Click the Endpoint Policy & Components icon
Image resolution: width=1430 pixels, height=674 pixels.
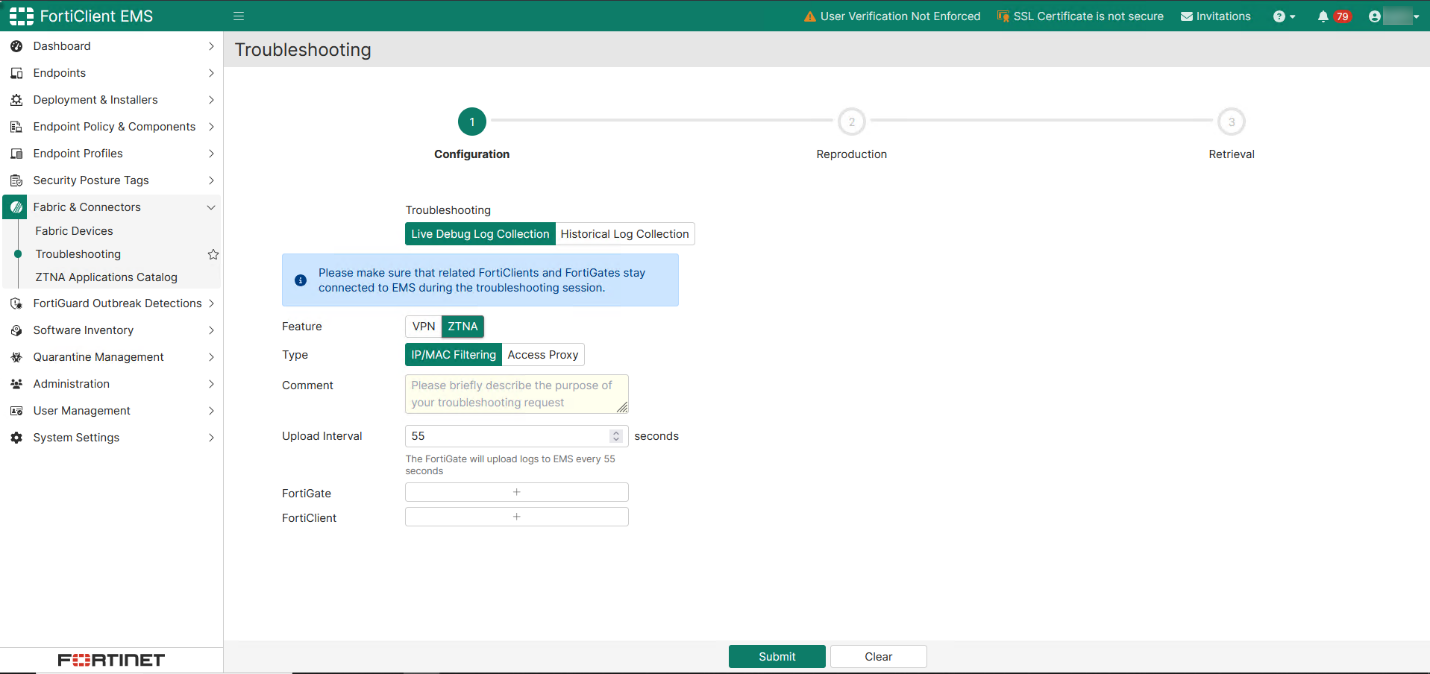pyautogui.click(x=16, y=127)
